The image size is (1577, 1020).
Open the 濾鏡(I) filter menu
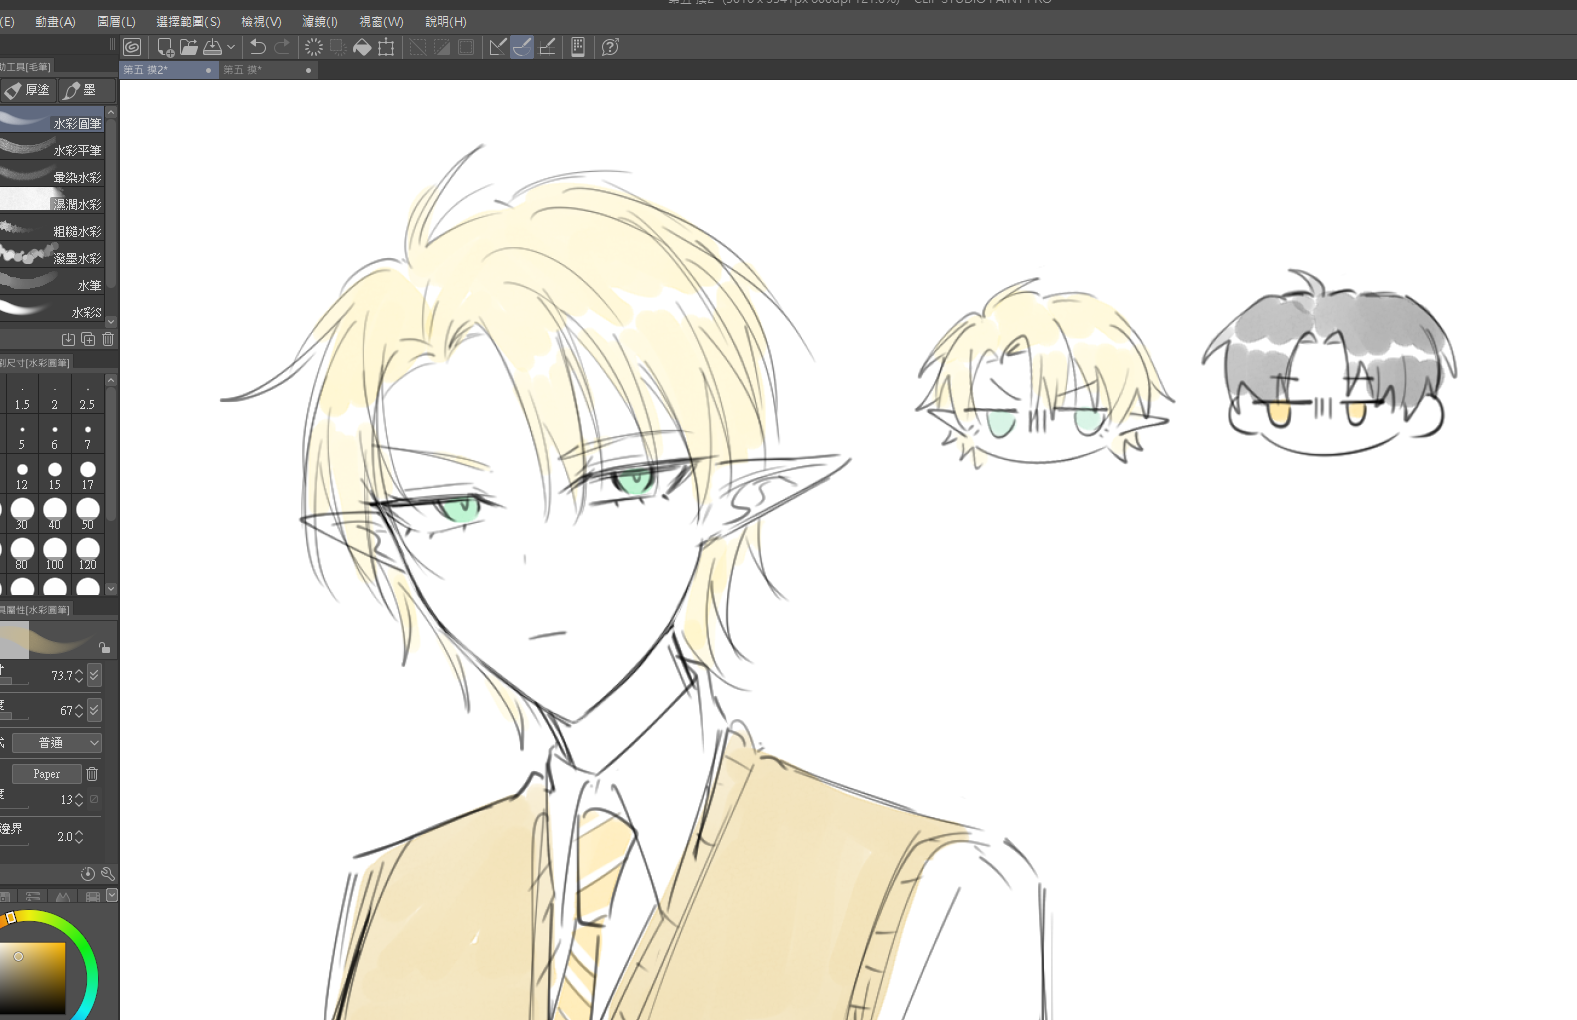(x=320, y=21)
